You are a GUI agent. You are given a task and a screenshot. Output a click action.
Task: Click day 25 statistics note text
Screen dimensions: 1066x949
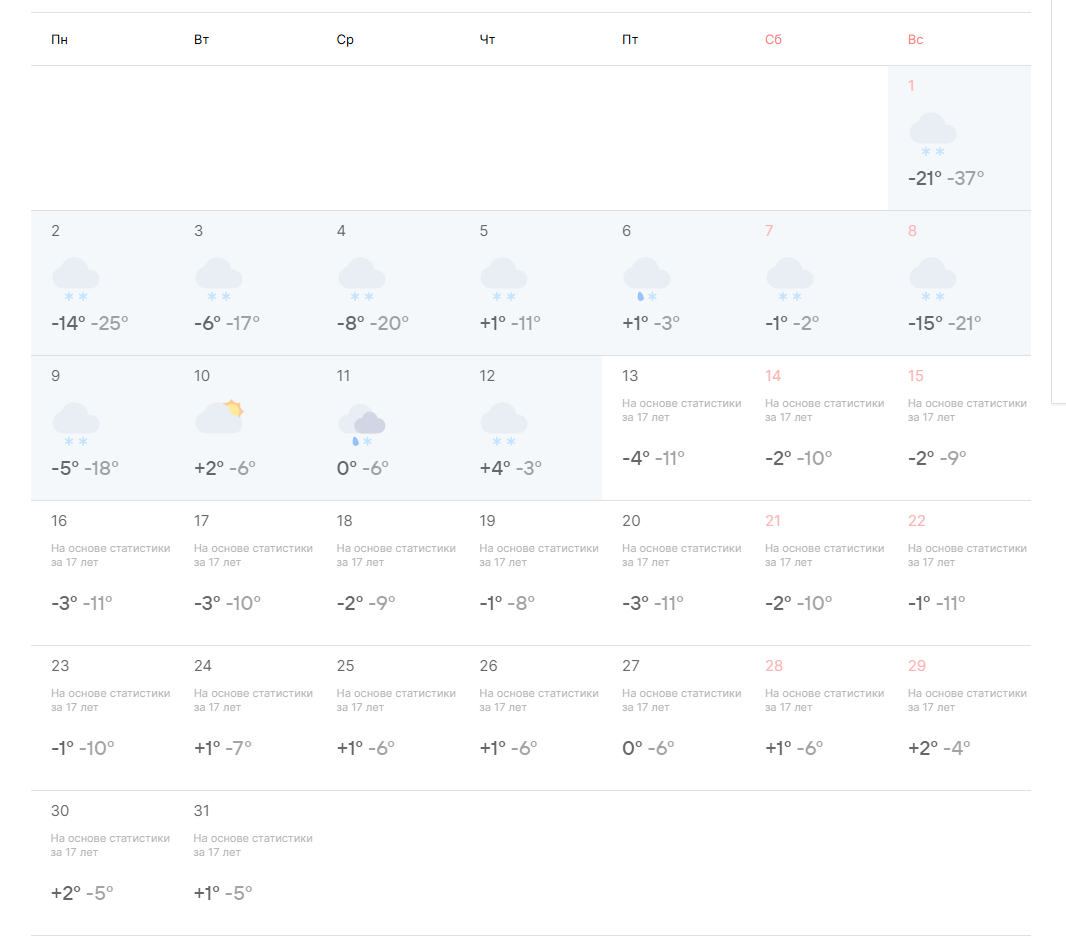click(396, 700)
